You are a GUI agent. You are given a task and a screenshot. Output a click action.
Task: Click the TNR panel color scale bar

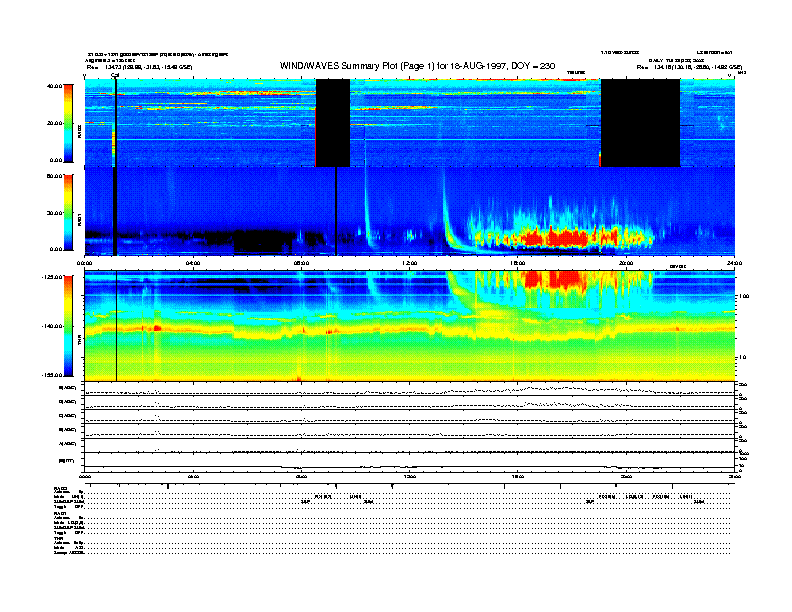[x=68, y=326]
